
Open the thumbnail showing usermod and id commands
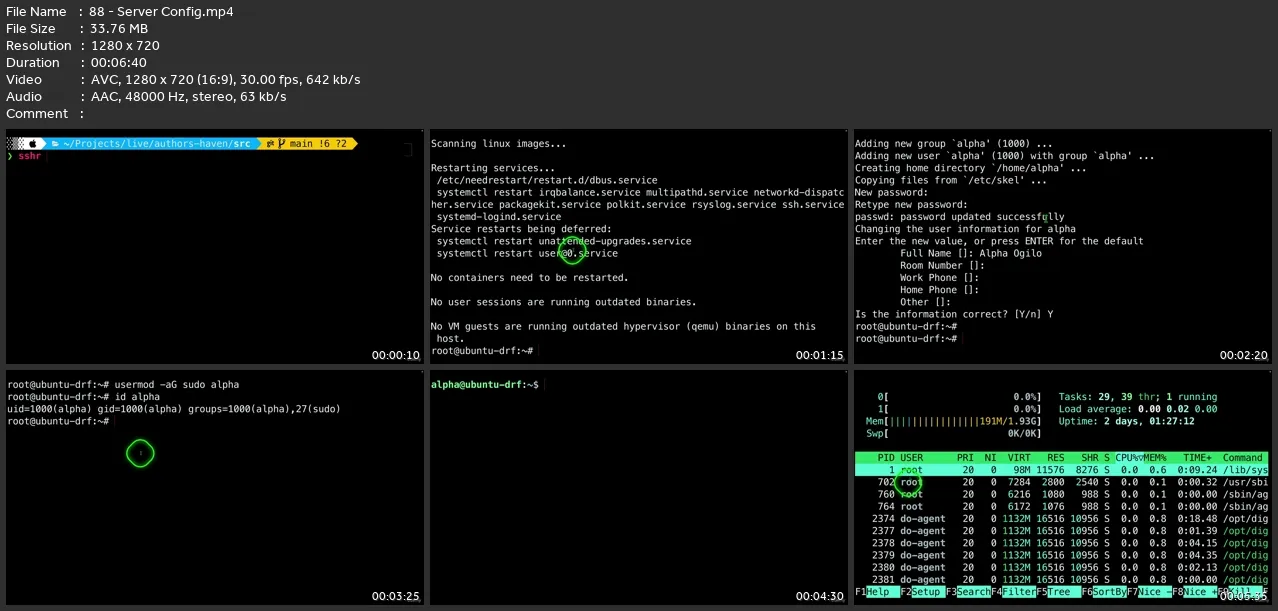pyautogui.click(x=215, y=488)
